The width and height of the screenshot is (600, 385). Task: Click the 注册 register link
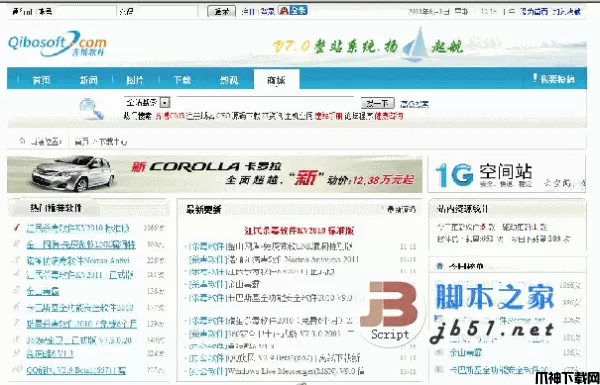click(x=248, y=11)
